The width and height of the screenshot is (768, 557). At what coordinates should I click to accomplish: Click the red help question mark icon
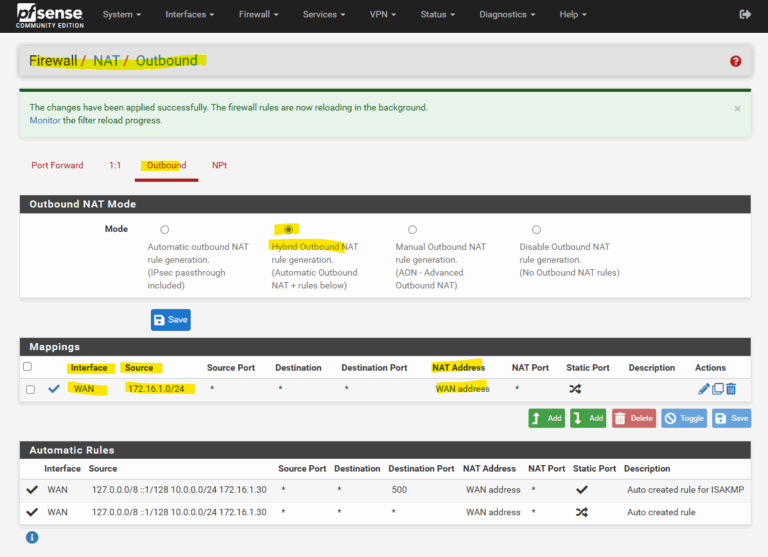pyautogui.click(x=735, y=61)
